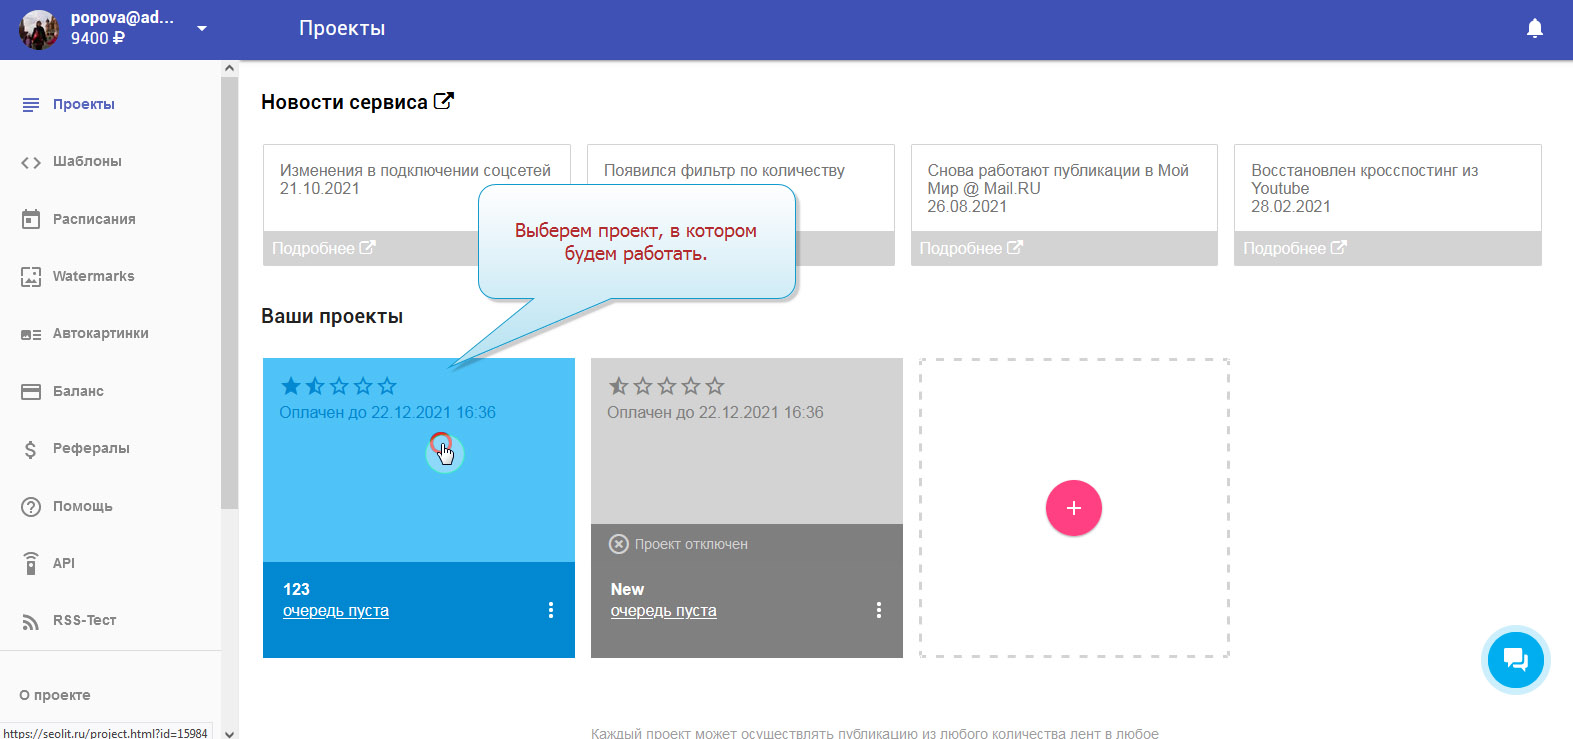1573x739 pixels.
Task: Open the live chat bubble icon
Action: coord(1515,660)
